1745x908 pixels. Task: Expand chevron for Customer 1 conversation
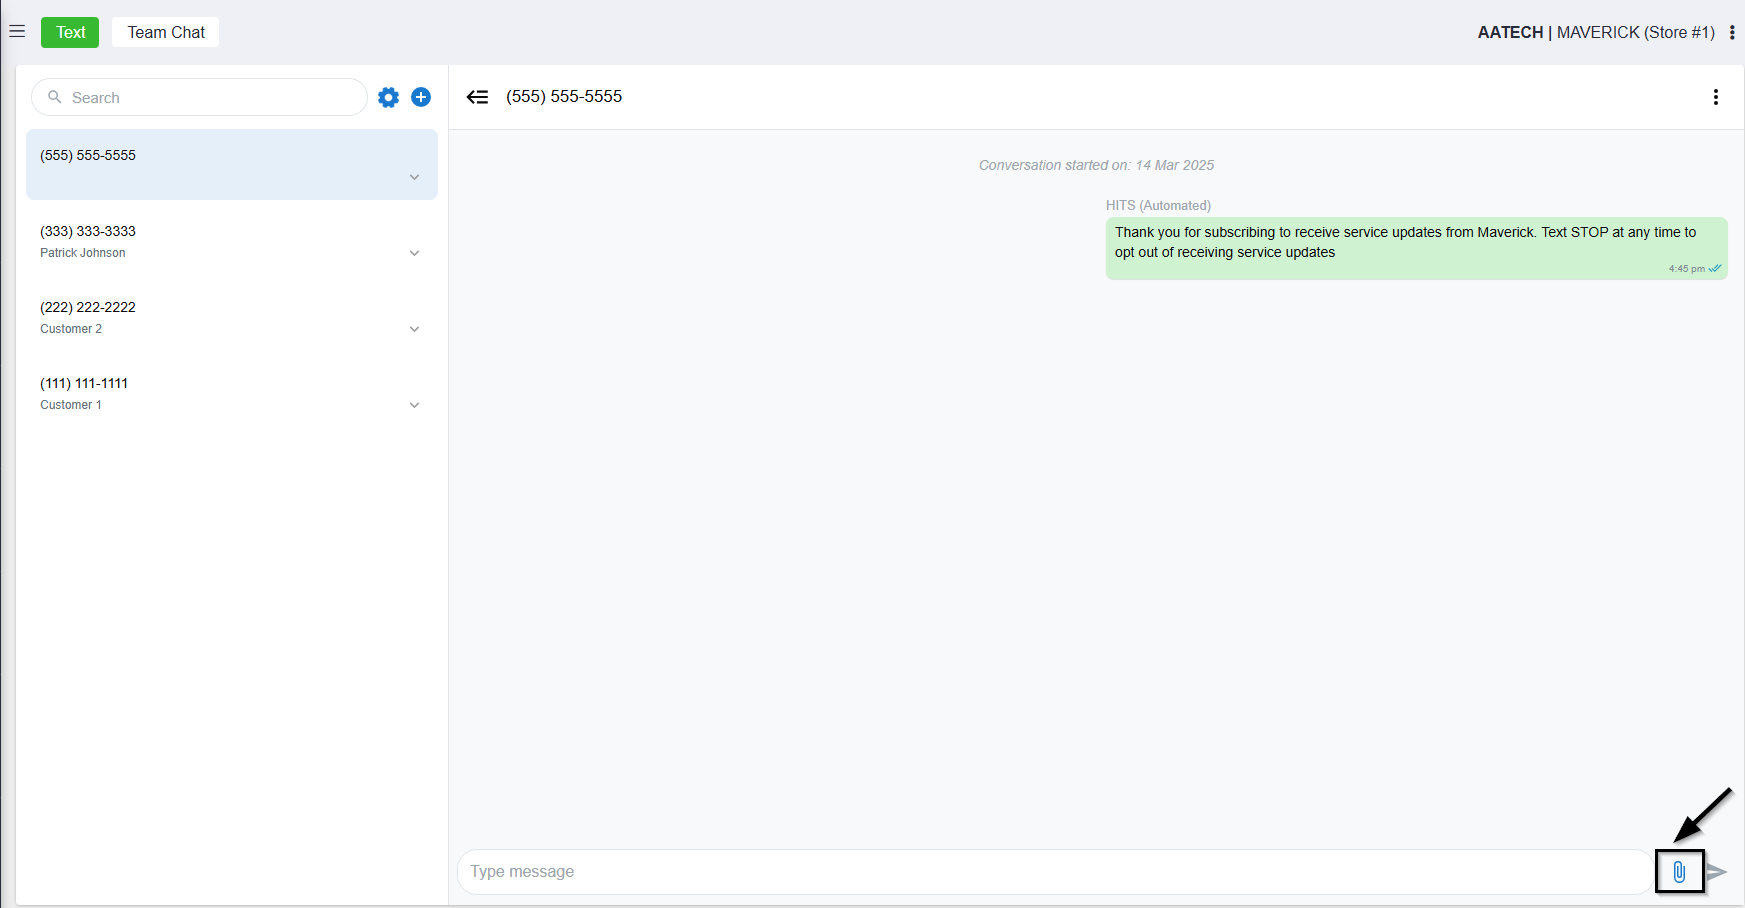[x=414, y=405]
